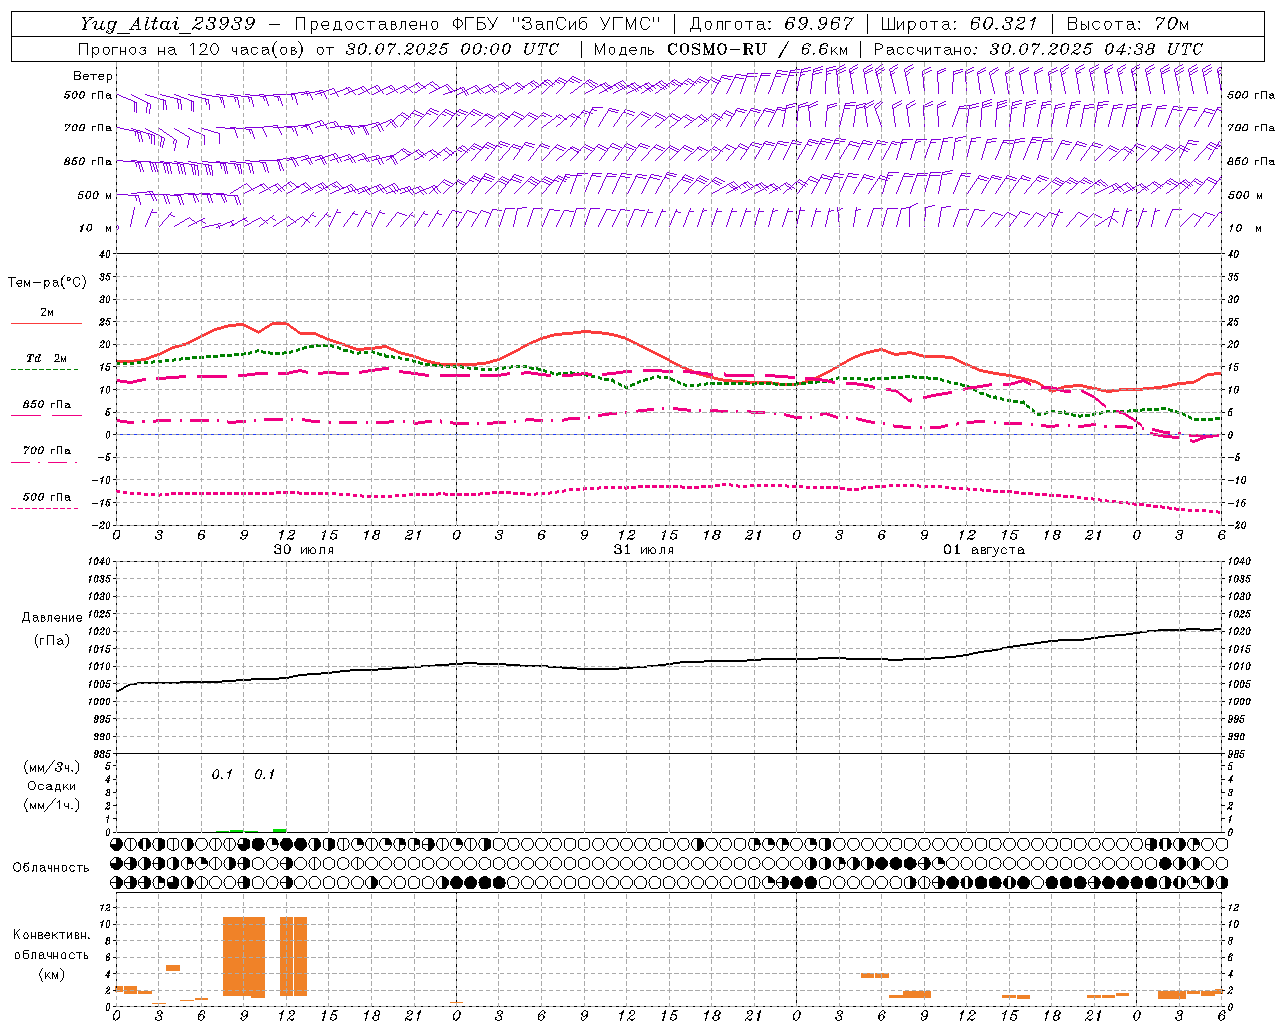The image size is (1280, 1024).
Task: Click the 'Облачность' cloud cover label
Action: pyautogui.click(x=51, y=868)
